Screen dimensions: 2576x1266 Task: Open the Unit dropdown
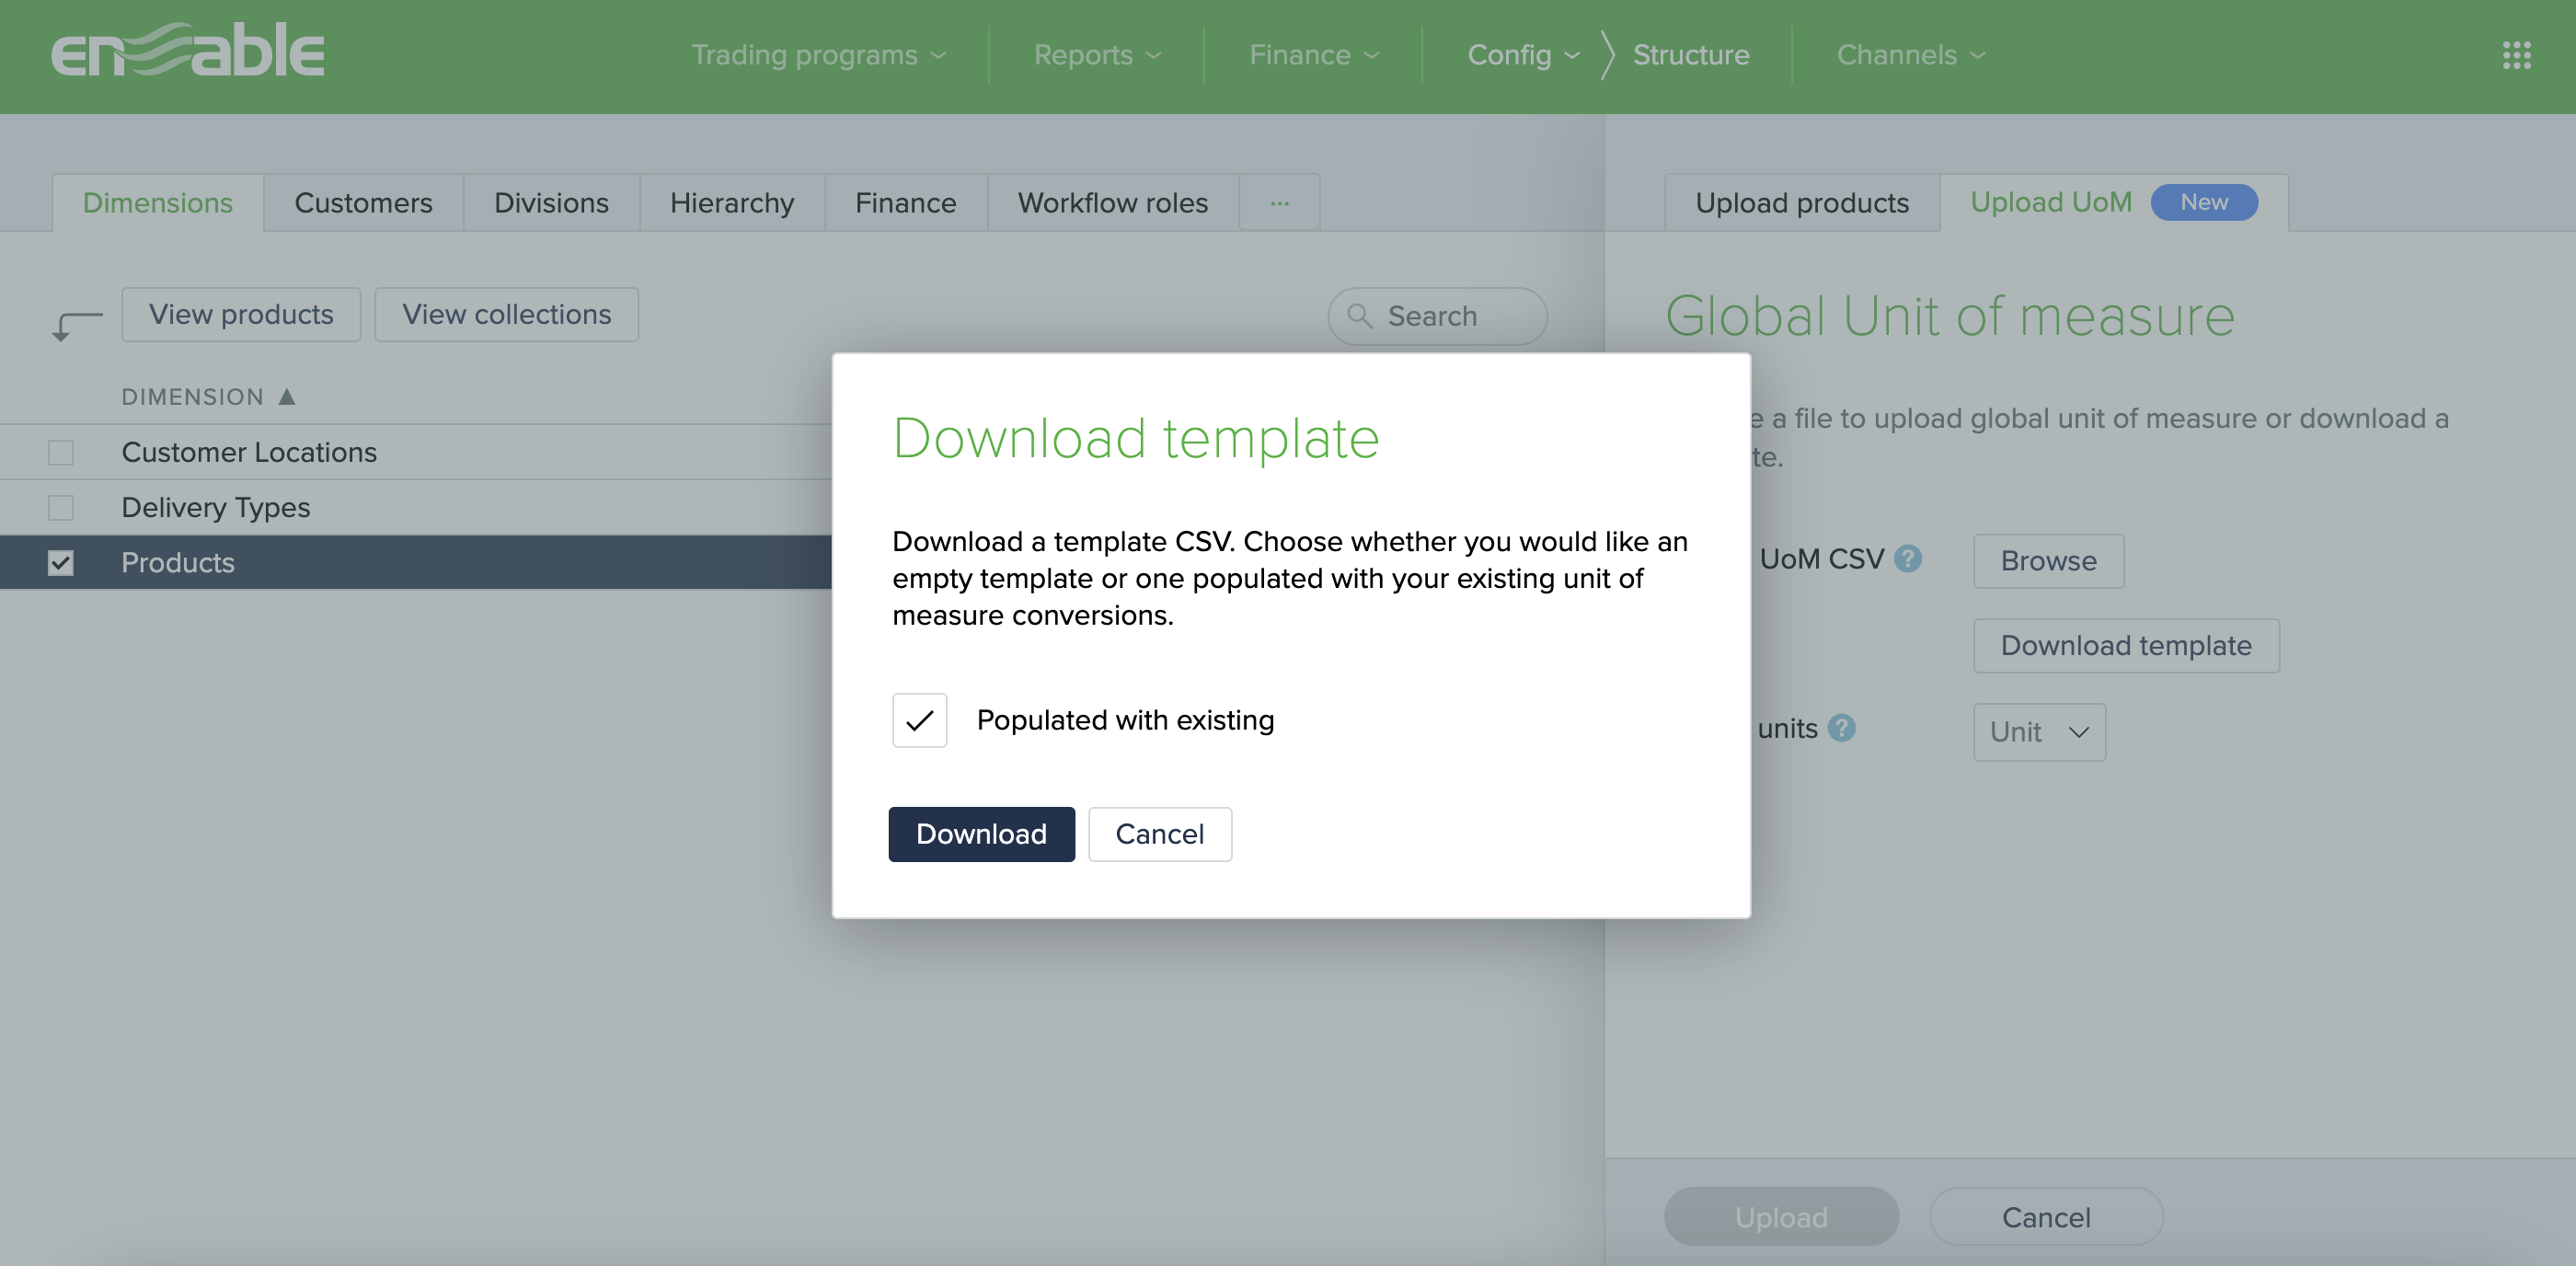pos(2037,732)
